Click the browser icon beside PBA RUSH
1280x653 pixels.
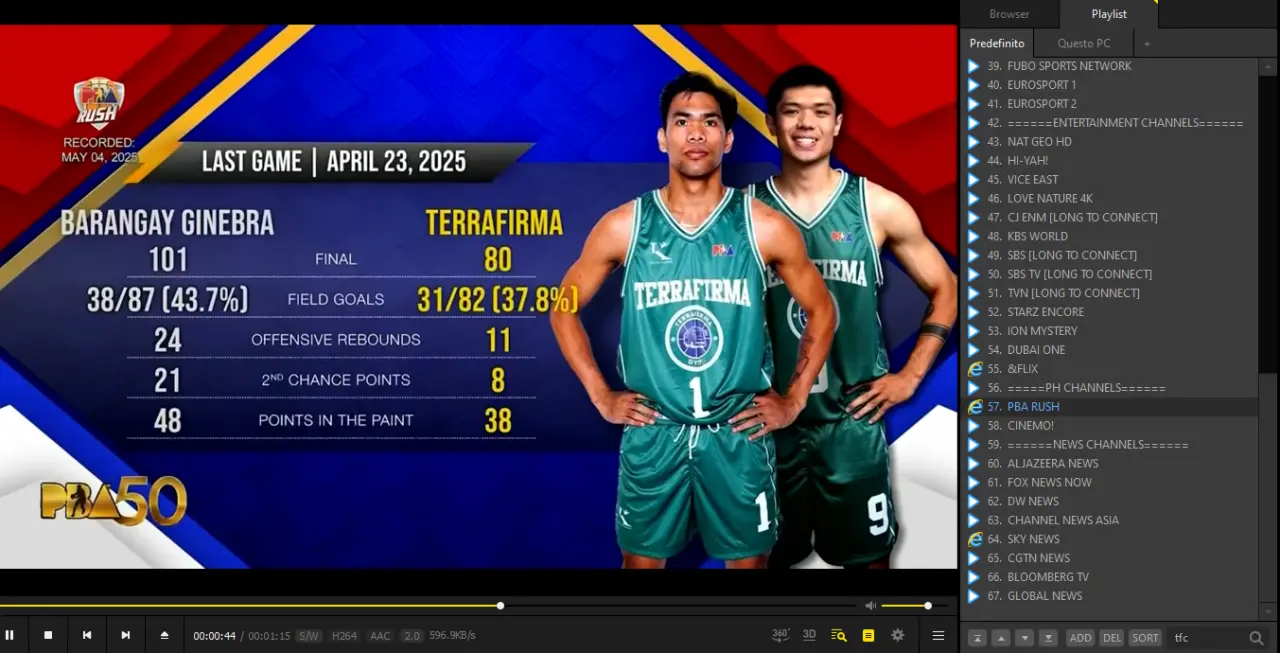click(x=975, y=407)
